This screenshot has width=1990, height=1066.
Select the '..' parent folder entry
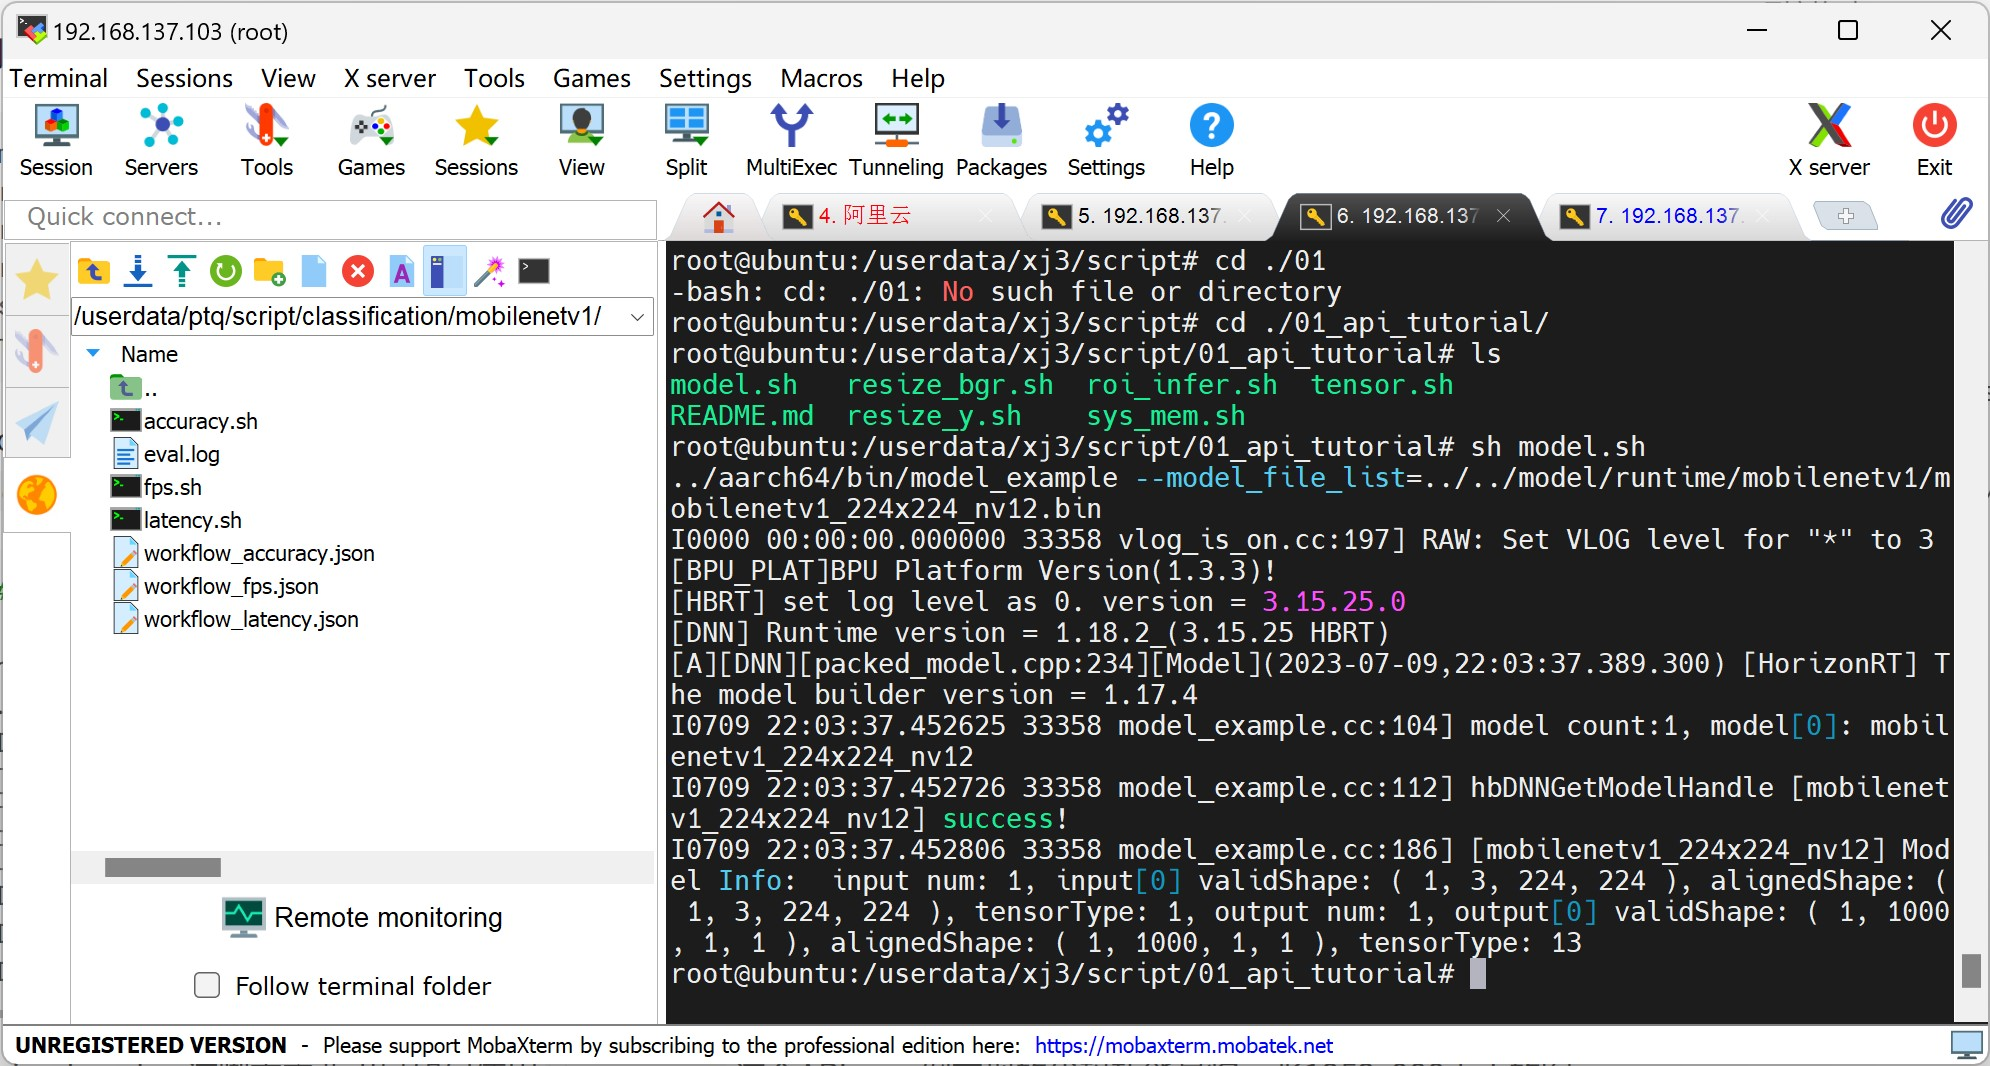tap(134, 388)
